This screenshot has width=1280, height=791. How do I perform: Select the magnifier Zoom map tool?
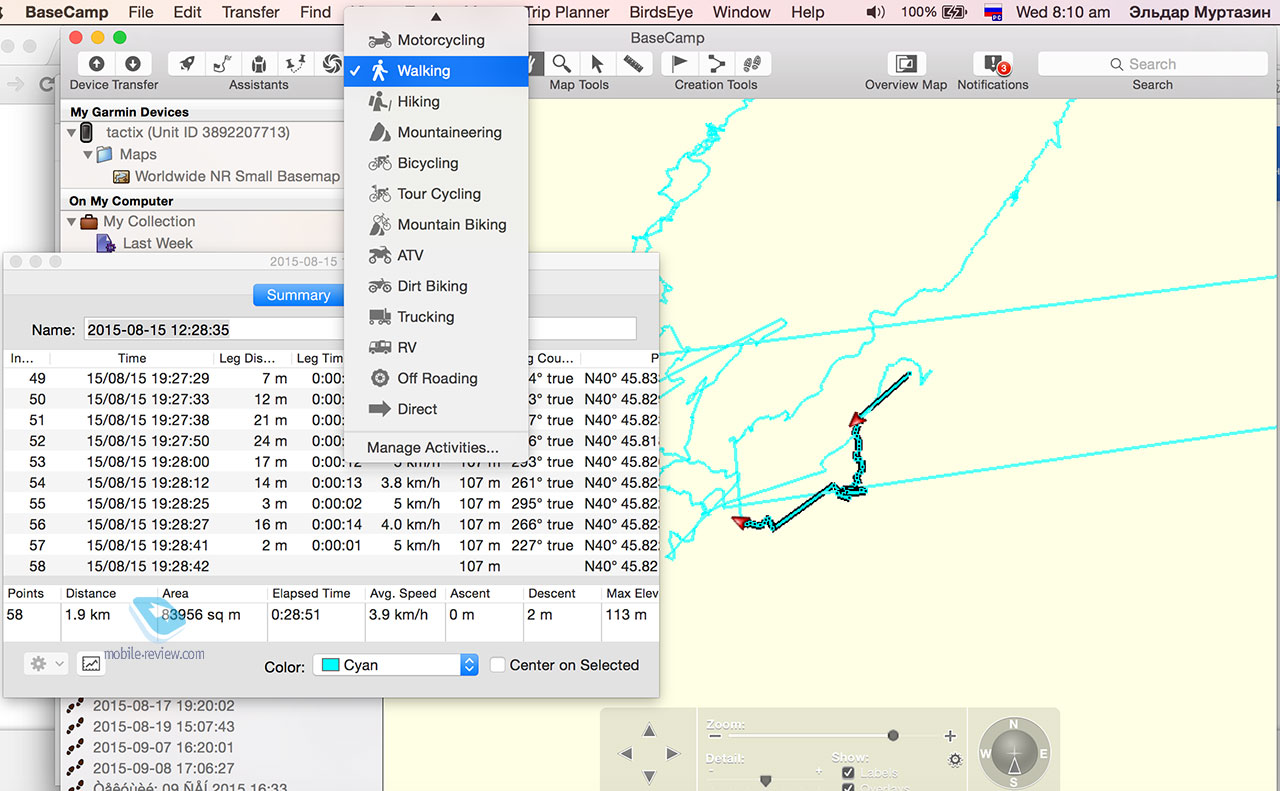[562, 63]
